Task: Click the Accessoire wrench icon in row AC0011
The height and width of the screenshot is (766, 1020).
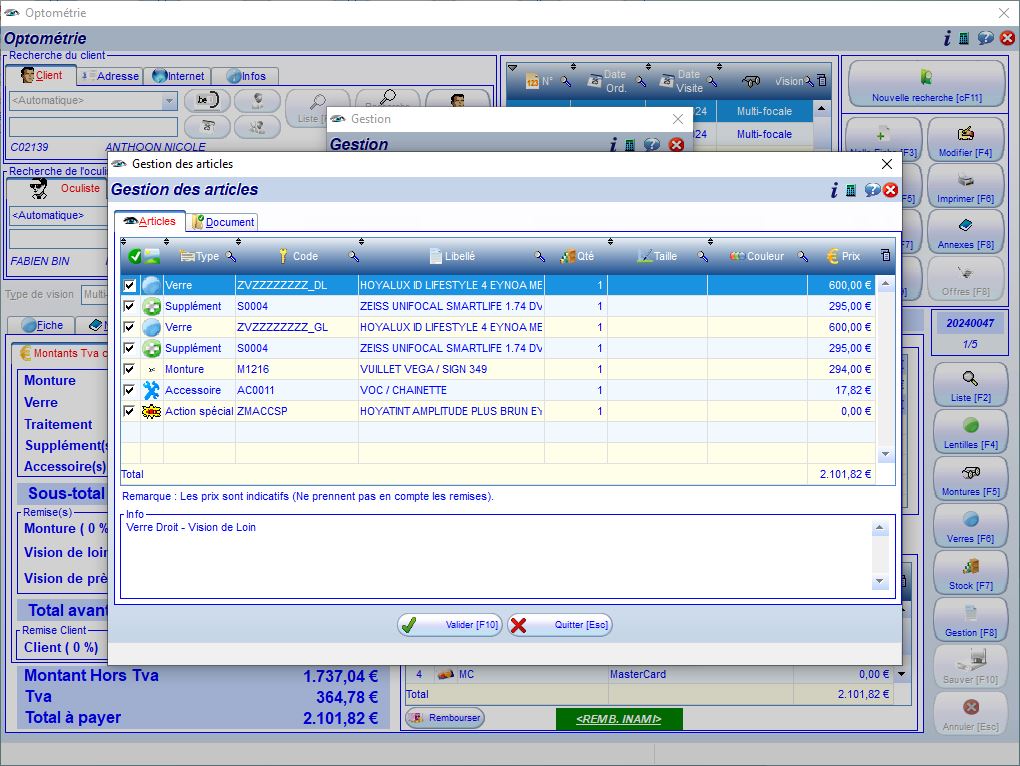Action: 152,390
